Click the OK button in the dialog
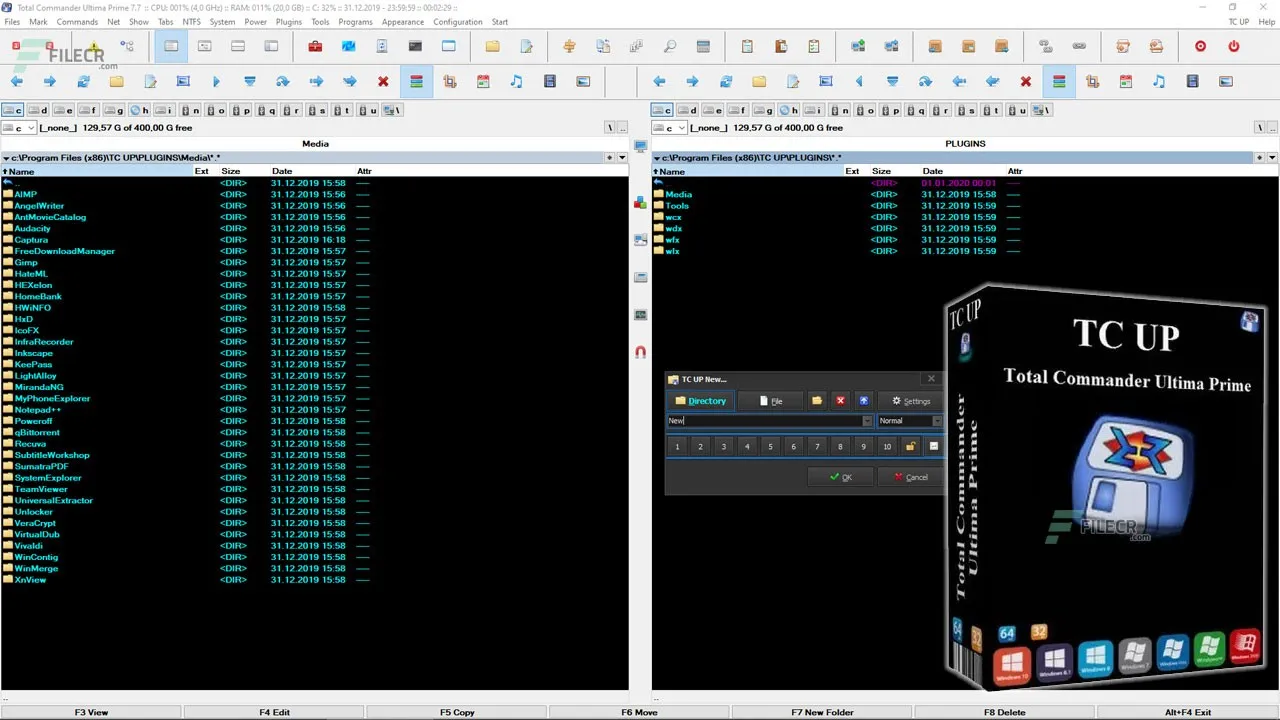The height and width of the screenshot is (720, 1280). point(841,477)
